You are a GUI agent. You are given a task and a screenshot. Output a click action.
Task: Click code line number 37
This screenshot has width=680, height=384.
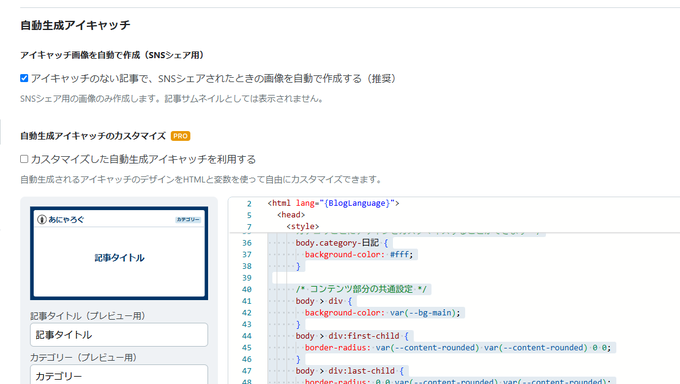247,255
